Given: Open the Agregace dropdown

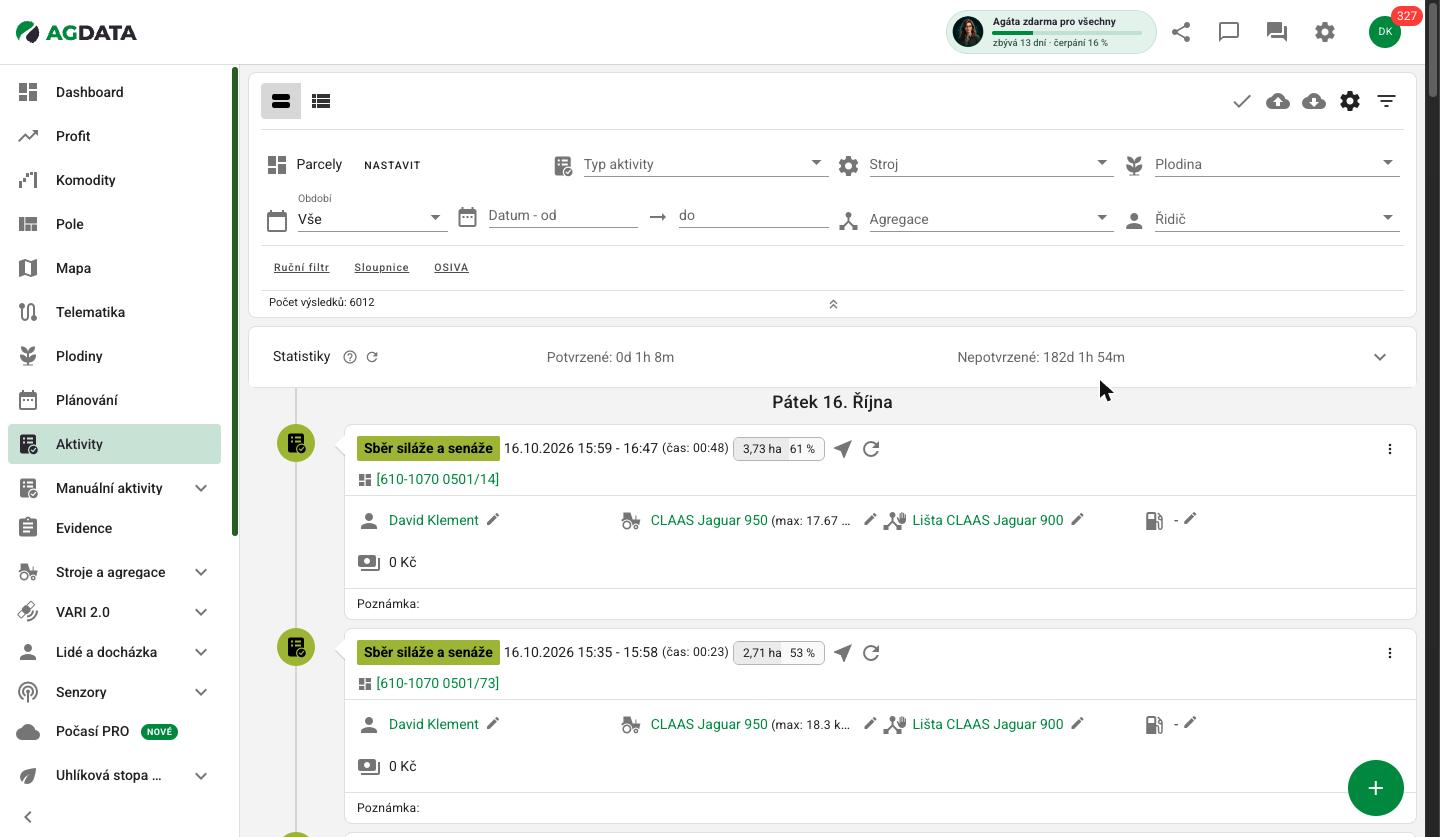Looking at the screenshot, I should point(991,218).
